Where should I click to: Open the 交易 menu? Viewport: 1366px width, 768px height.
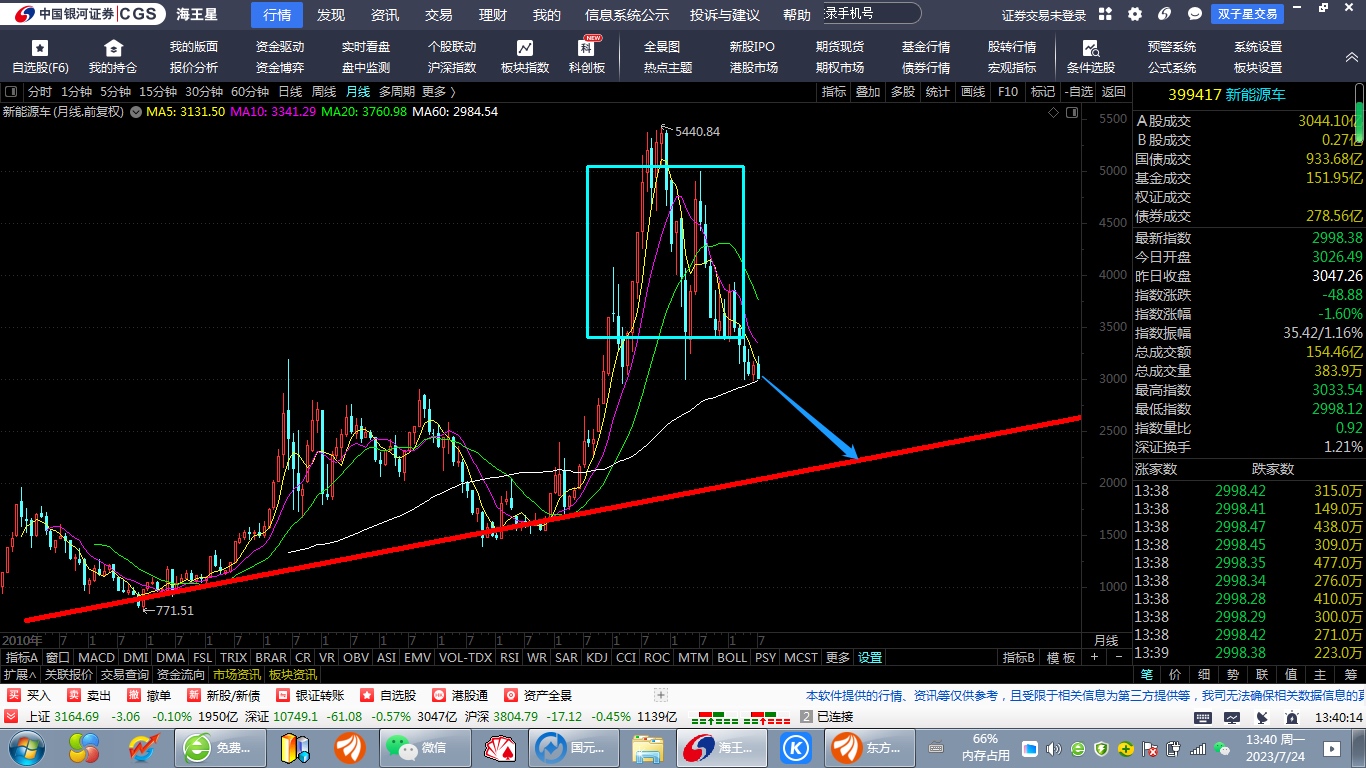coord(439,15)
